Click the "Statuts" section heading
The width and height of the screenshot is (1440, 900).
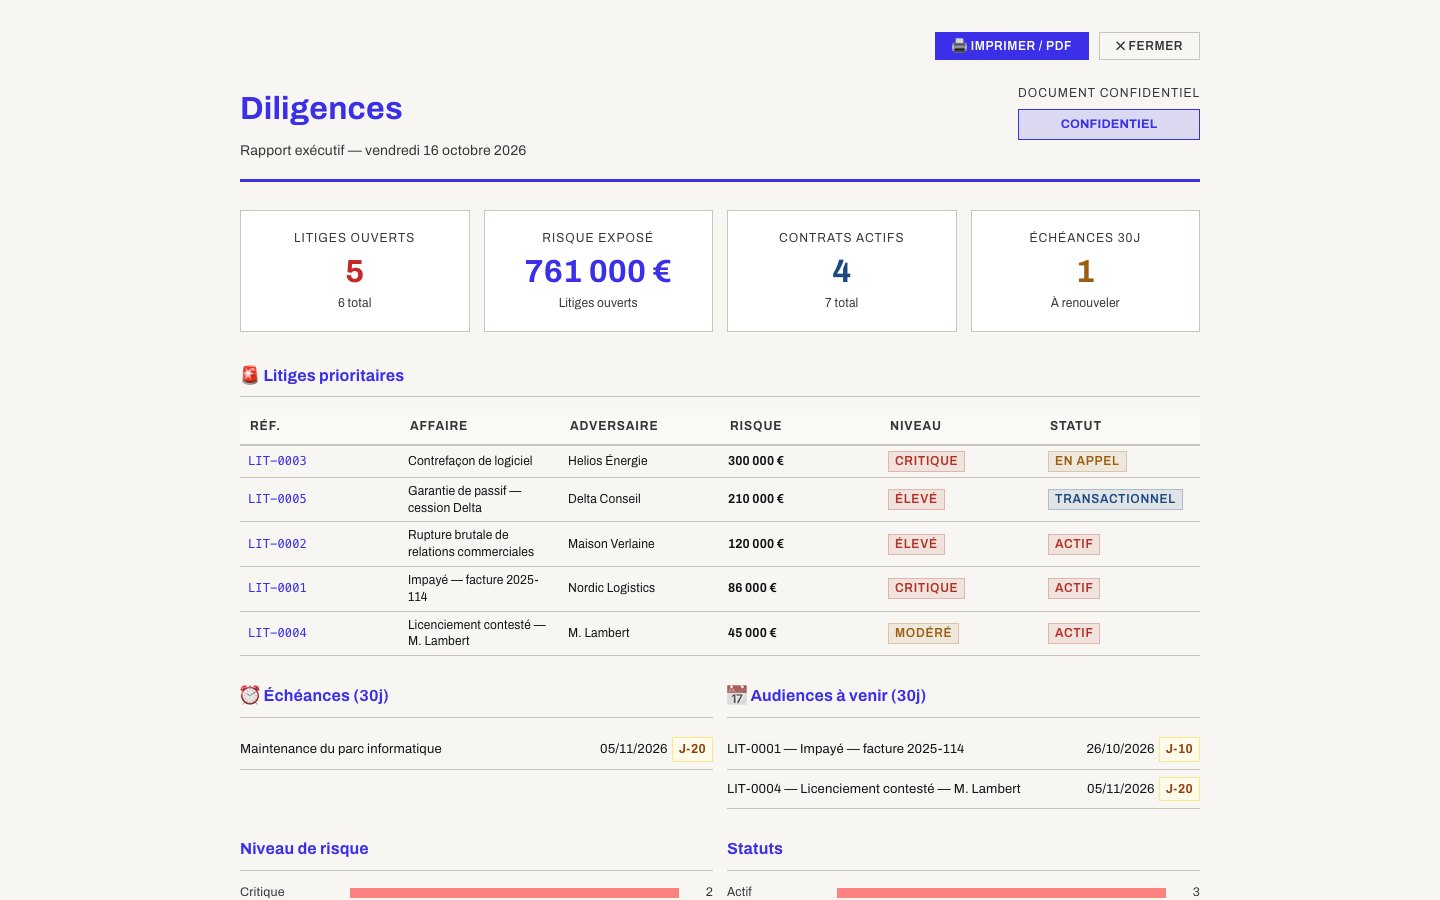pyautogui.click(x=755, y=849)
